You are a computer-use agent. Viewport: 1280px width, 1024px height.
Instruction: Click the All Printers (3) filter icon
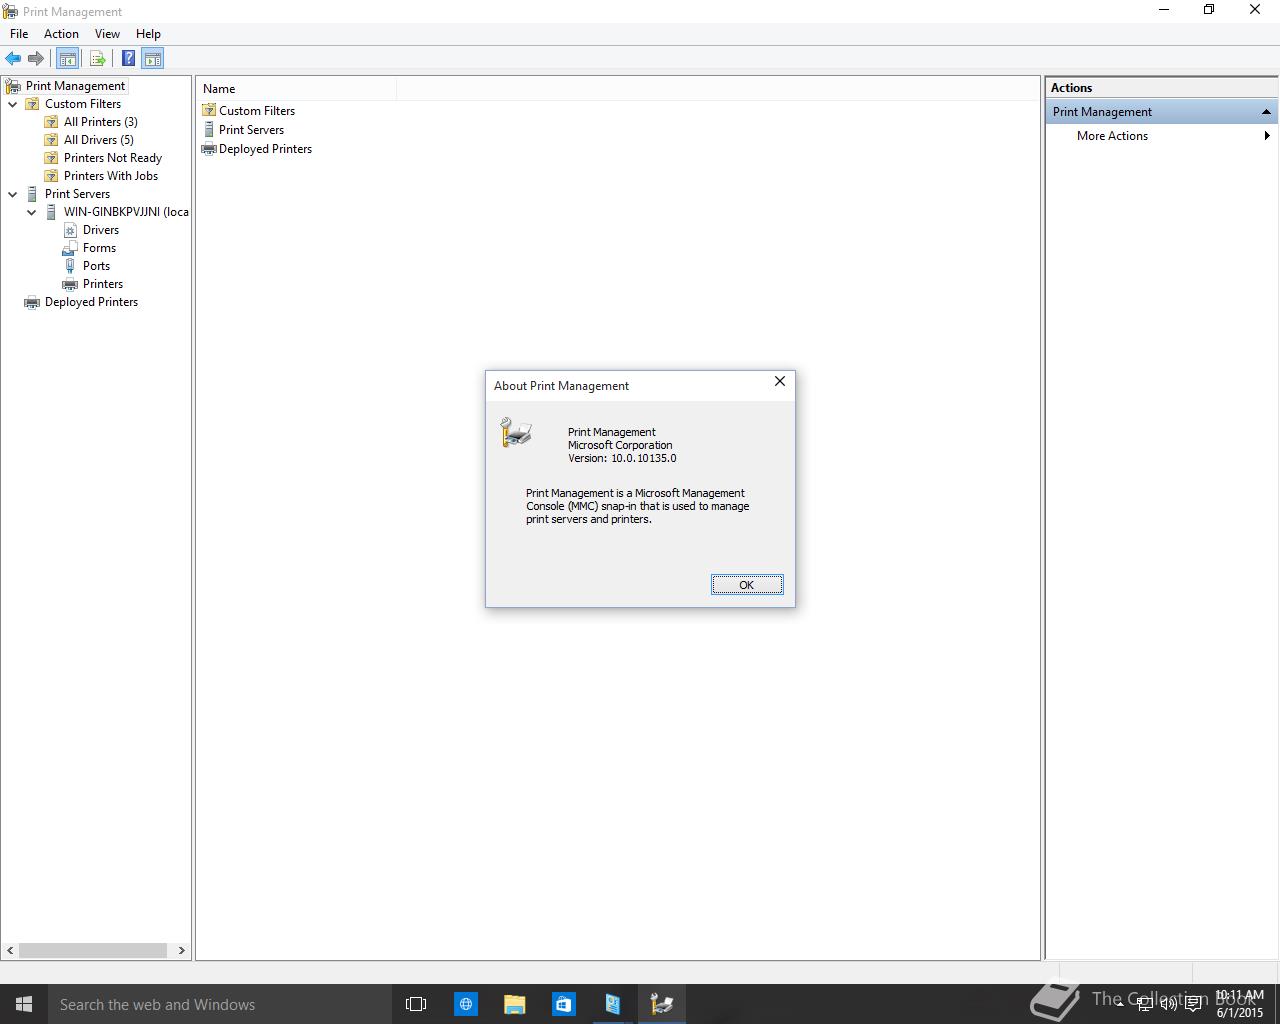point(51,122)
